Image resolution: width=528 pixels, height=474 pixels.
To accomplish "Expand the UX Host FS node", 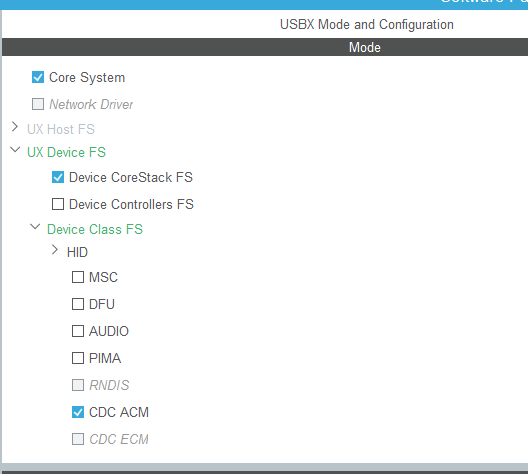I will [15, 127].
